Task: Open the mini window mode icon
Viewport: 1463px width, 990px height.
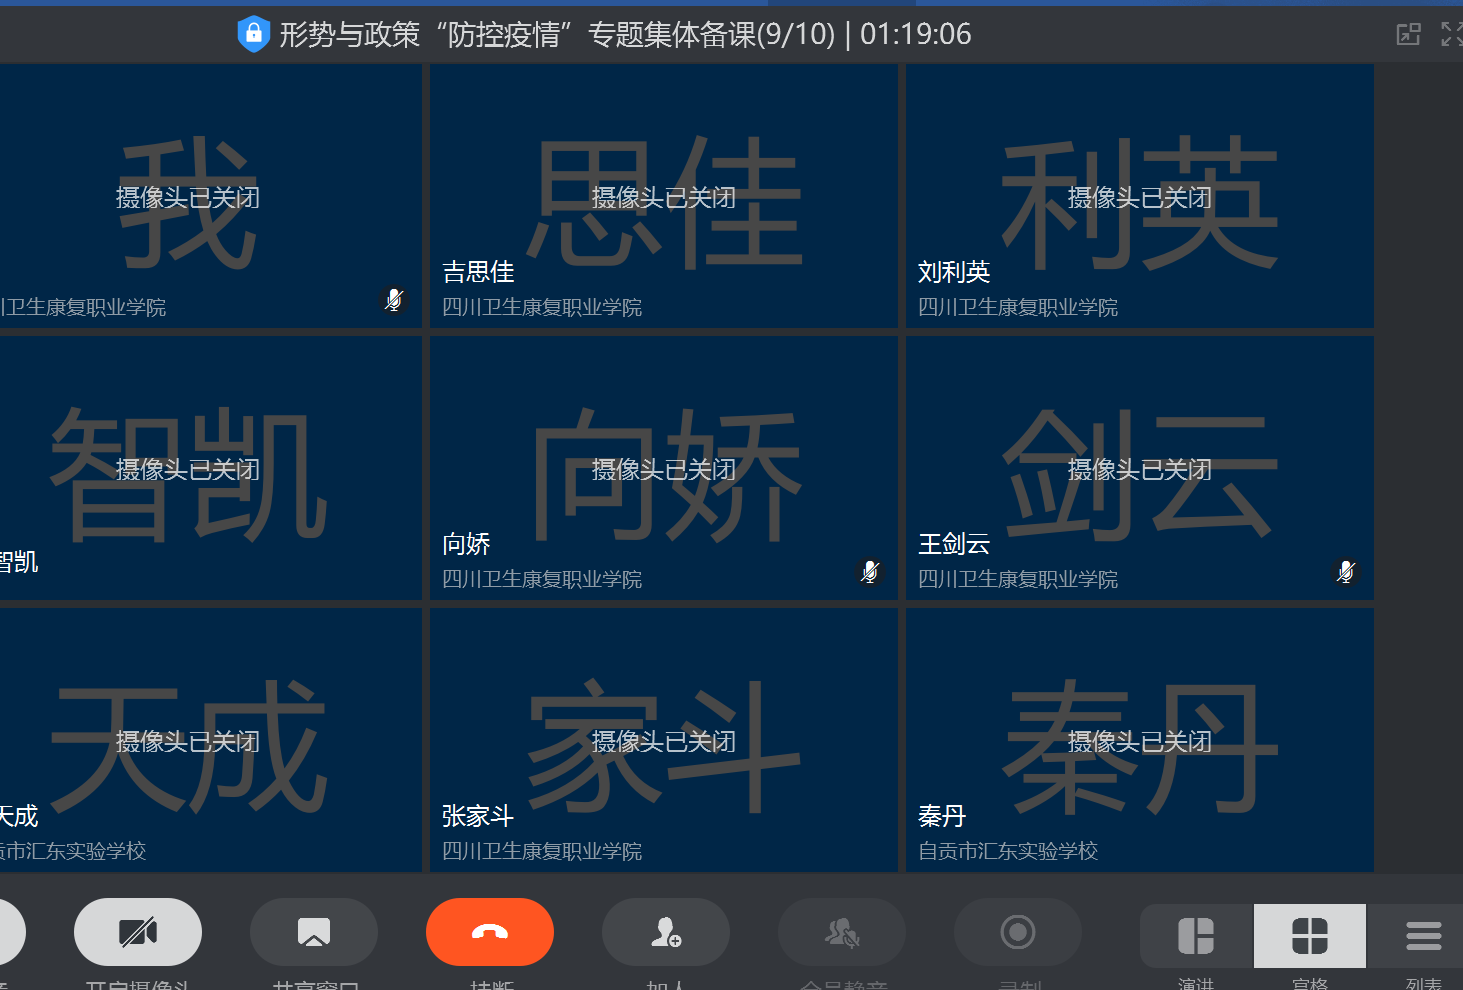Action: [1408, 34]
